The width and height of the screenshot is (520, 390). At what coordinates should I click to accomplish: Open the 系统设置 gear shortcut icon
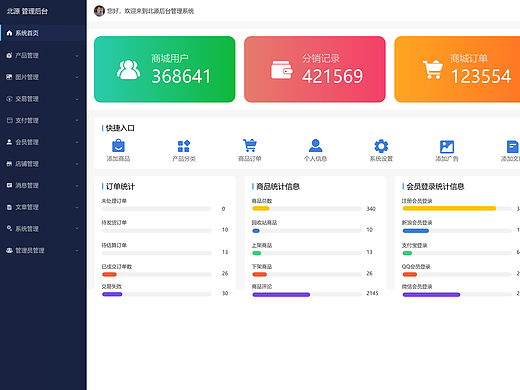381,146
